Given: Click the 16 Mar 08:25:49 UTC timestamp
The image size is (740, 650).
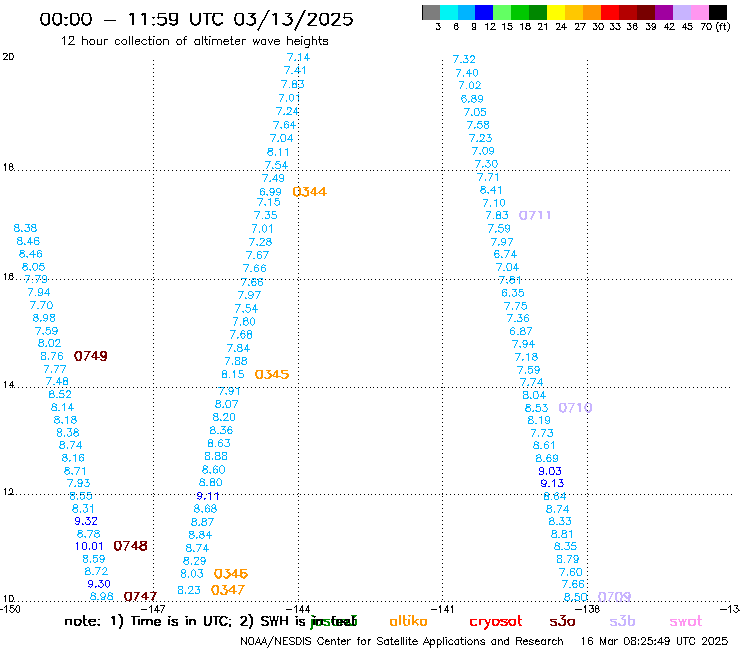Looking at the screenshot, I should (654, 641).
